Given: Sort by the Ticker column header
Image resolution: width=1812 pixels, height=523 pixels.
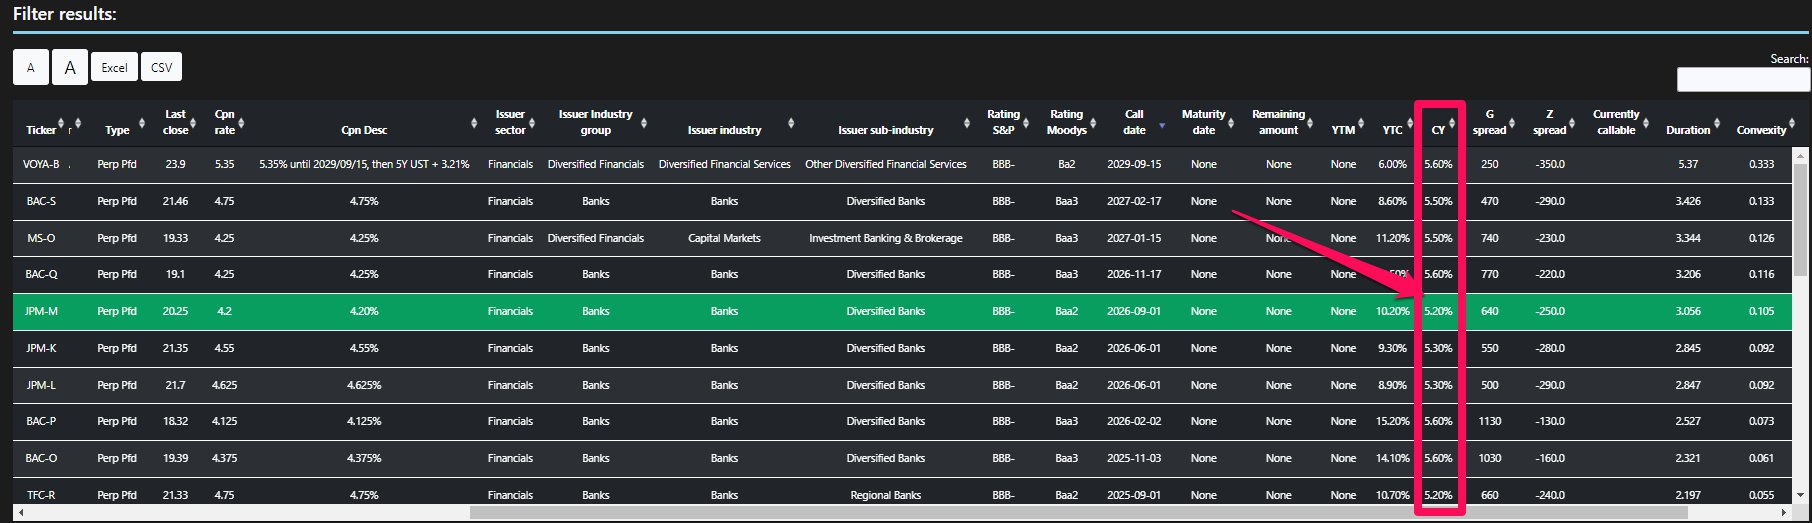Looking at the screenshot, I should 41,130.
